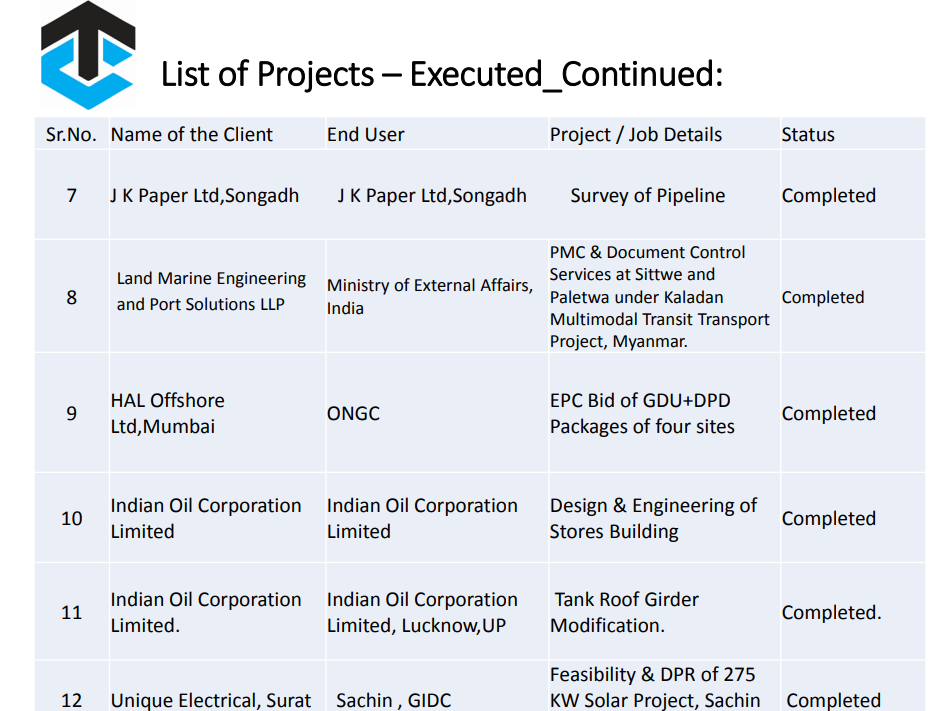Click the End User column header
This screenshot has height=711, width=951.
click(366, 135)
